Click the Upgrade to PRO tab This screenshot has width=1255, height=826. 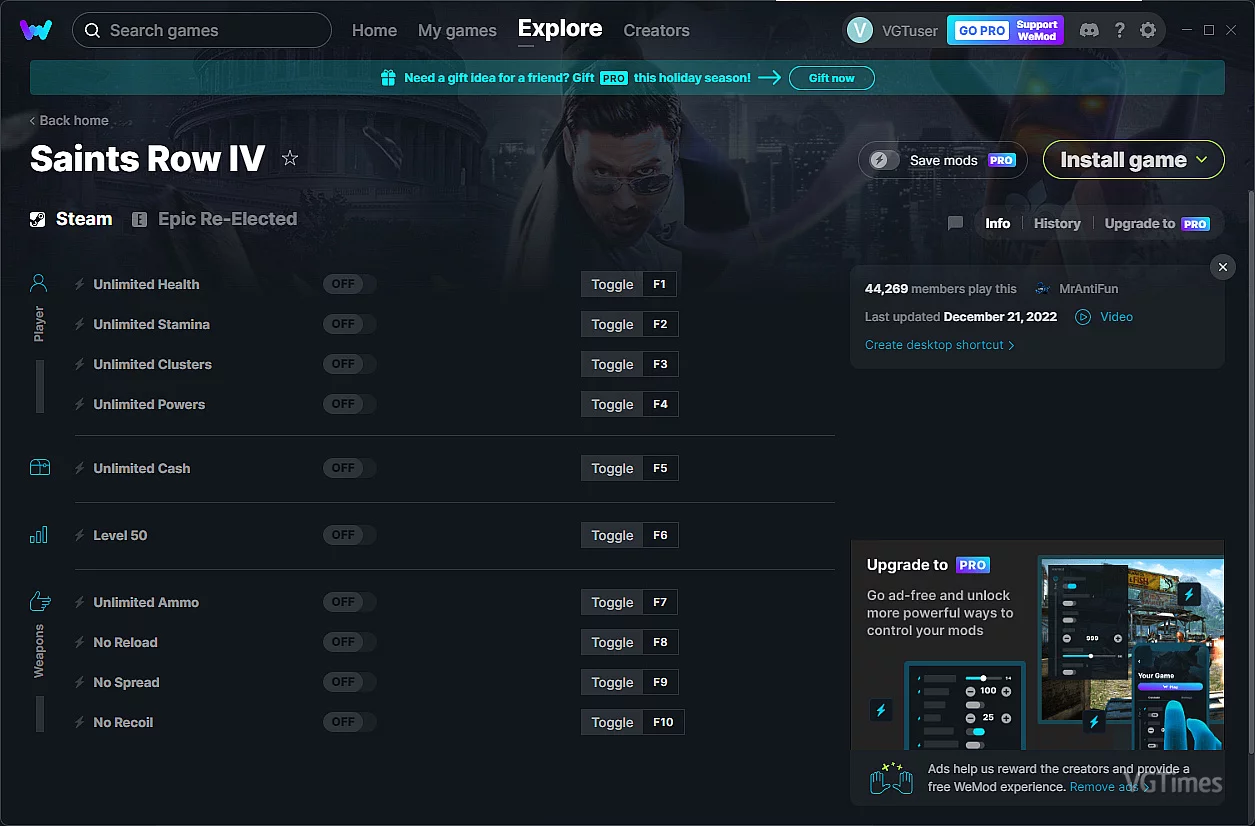[1157, 223]
